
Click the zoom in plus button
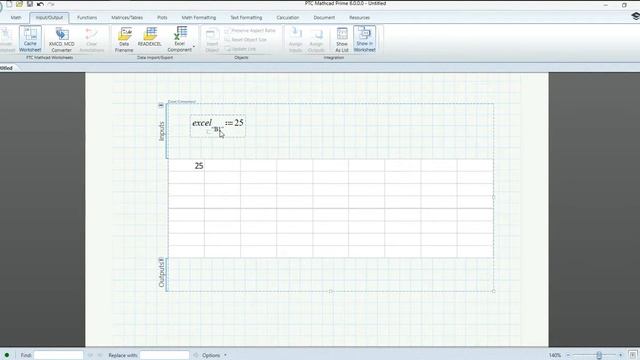coord(620,355)
